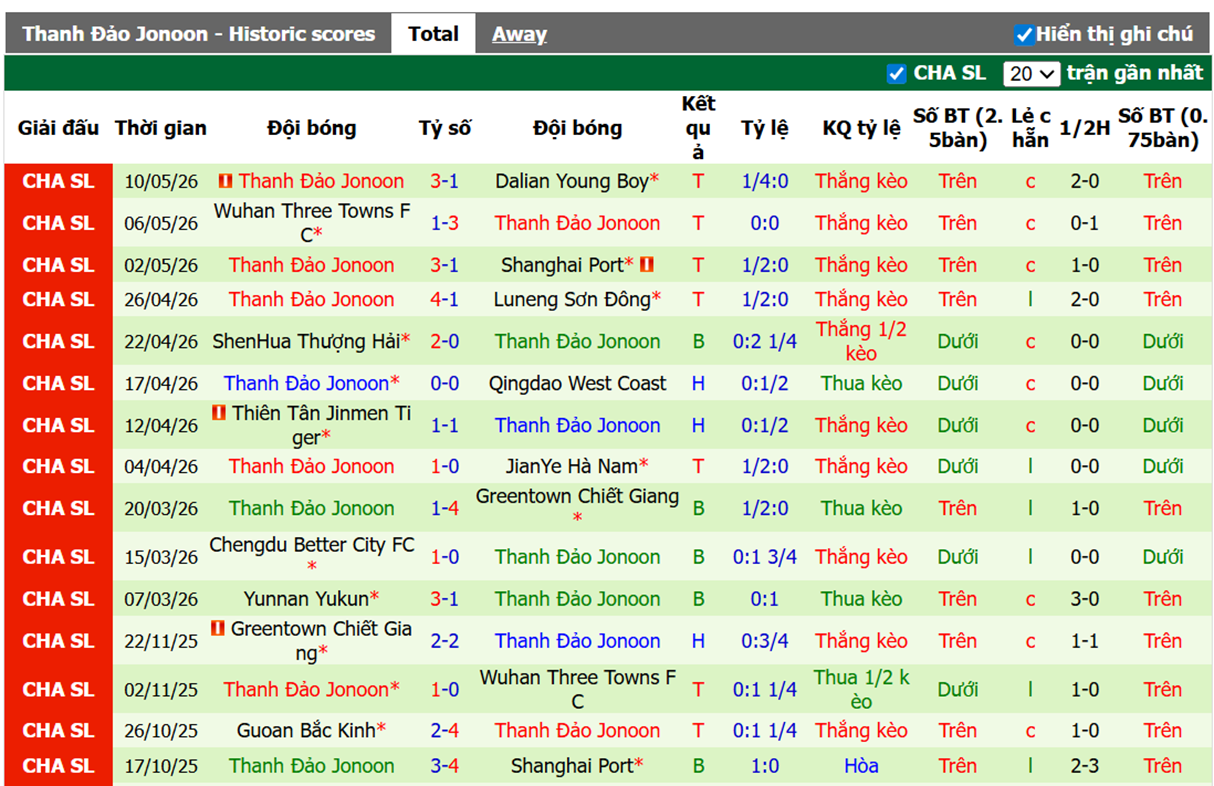Click score 0-0 versus Qingdao West Coast
1214x786 pixels.
tap(445, 383)
